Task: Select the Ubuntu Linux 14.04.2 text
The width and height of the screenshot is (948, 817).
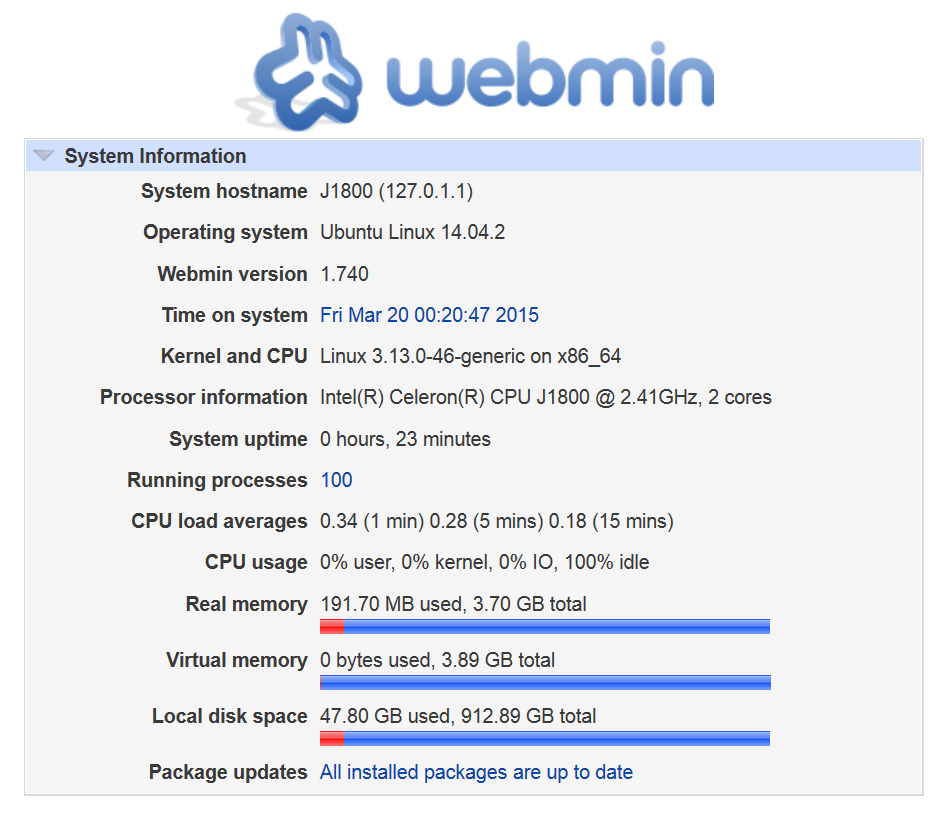Action: tap(412, 232)
